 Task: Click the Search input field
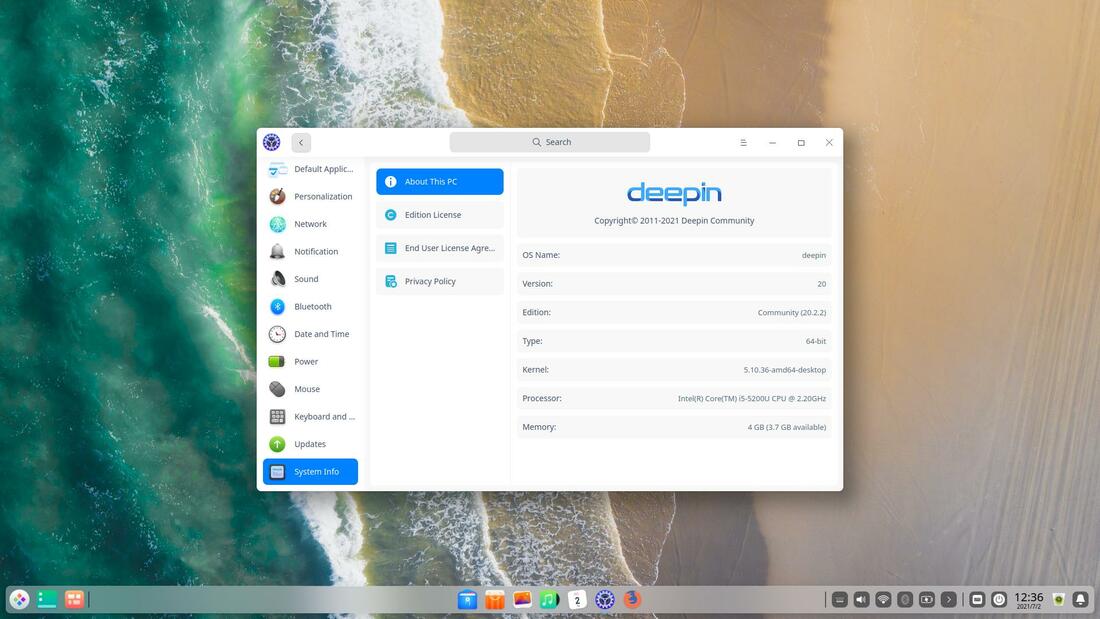click(550, 142)
